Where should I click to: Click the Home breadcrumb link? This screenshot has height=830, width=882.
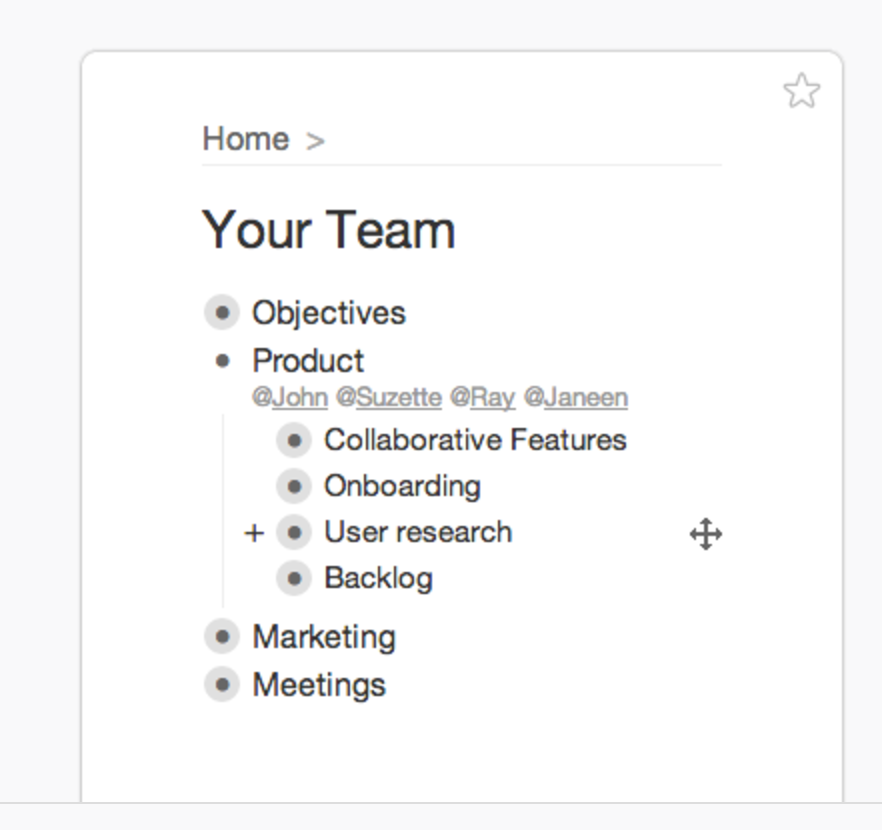point(245,139)
